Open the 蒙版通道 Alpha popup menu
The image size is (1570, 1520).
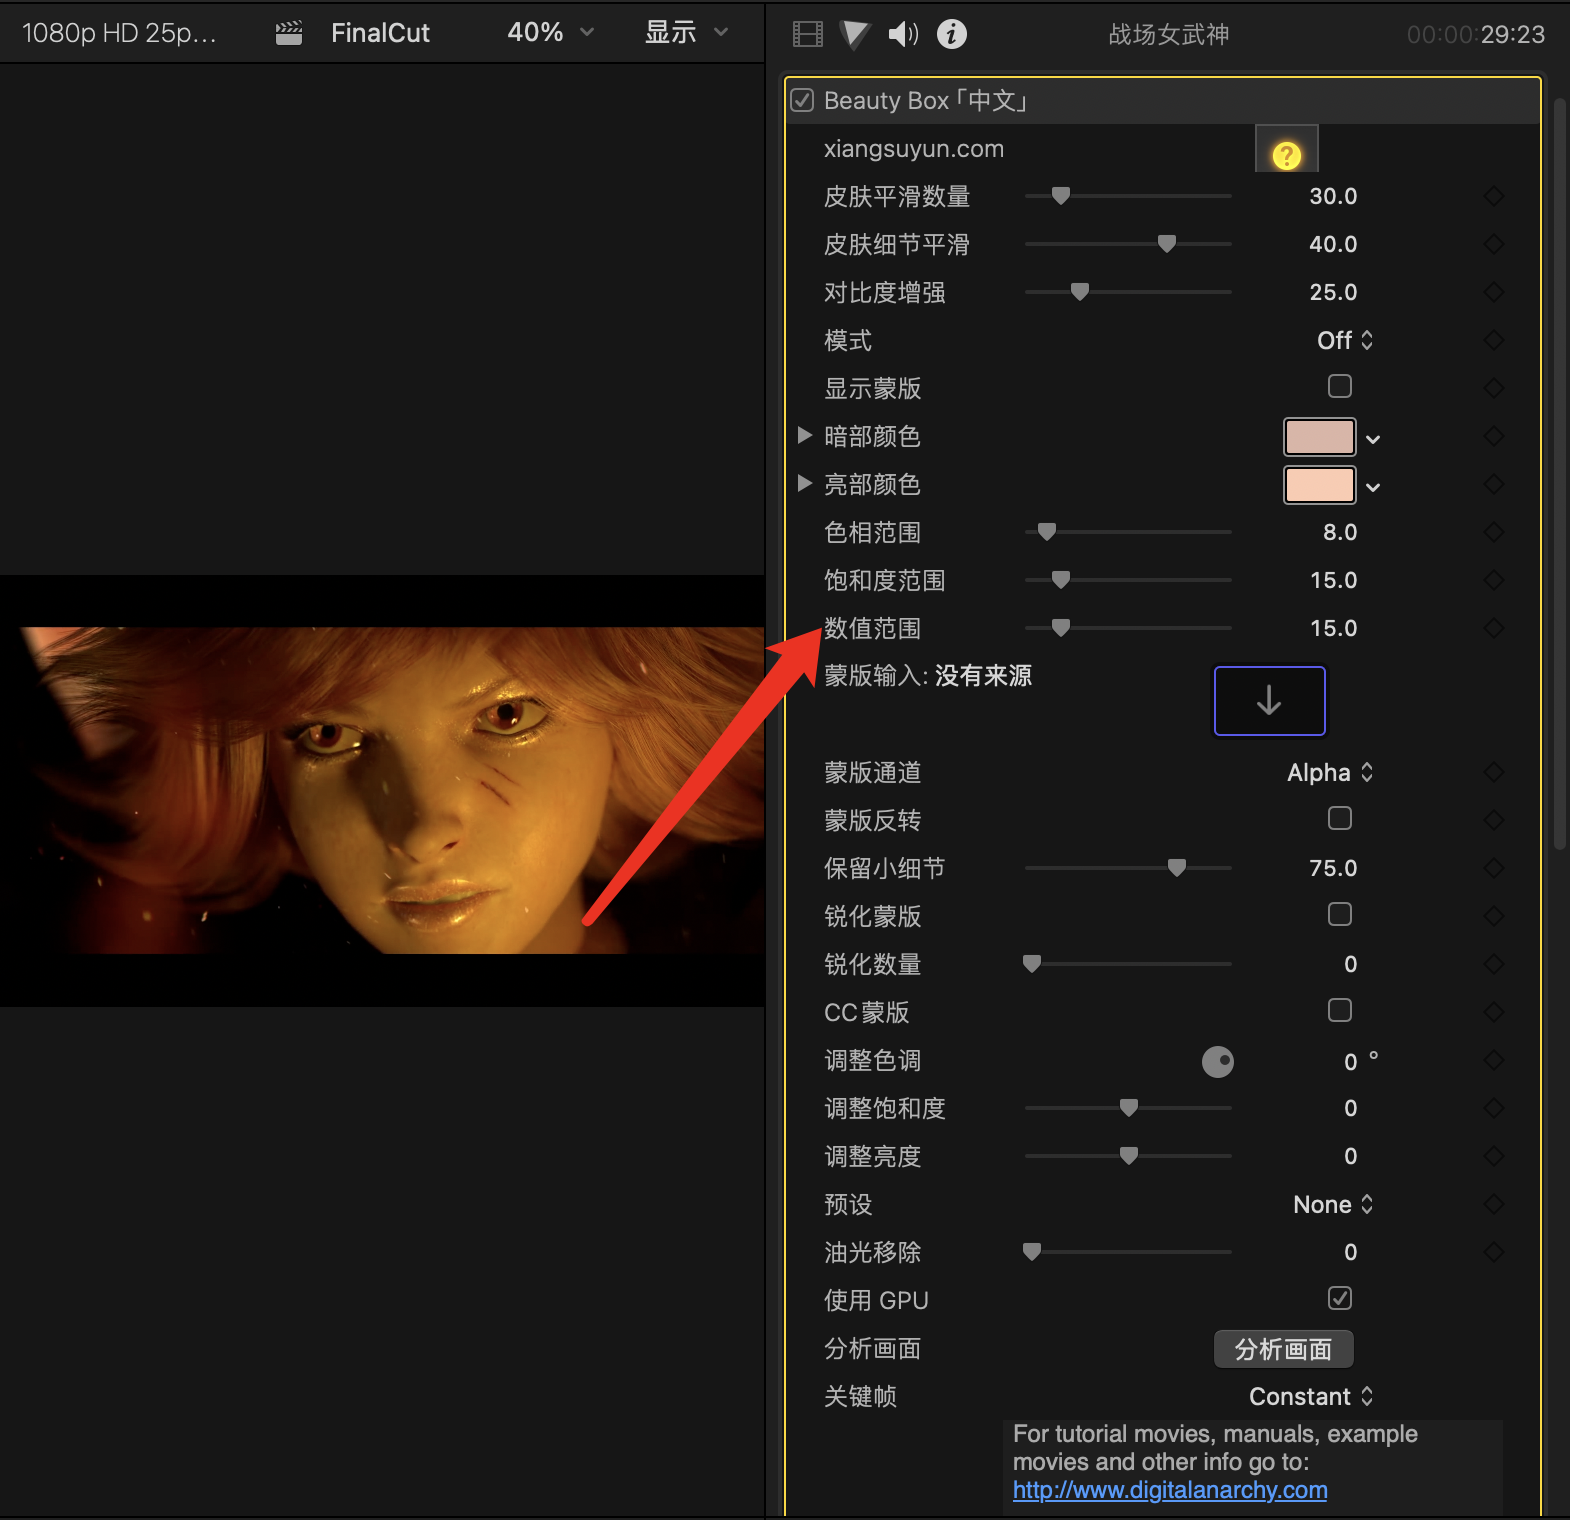click(1331, 772)
